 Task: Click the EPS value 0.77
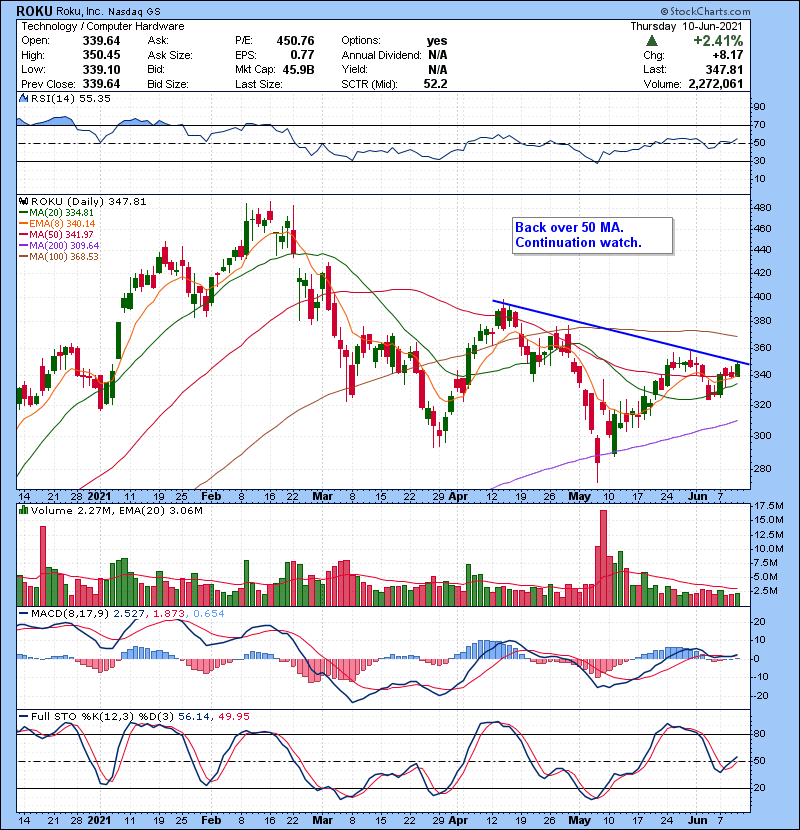tap(302, 55)
